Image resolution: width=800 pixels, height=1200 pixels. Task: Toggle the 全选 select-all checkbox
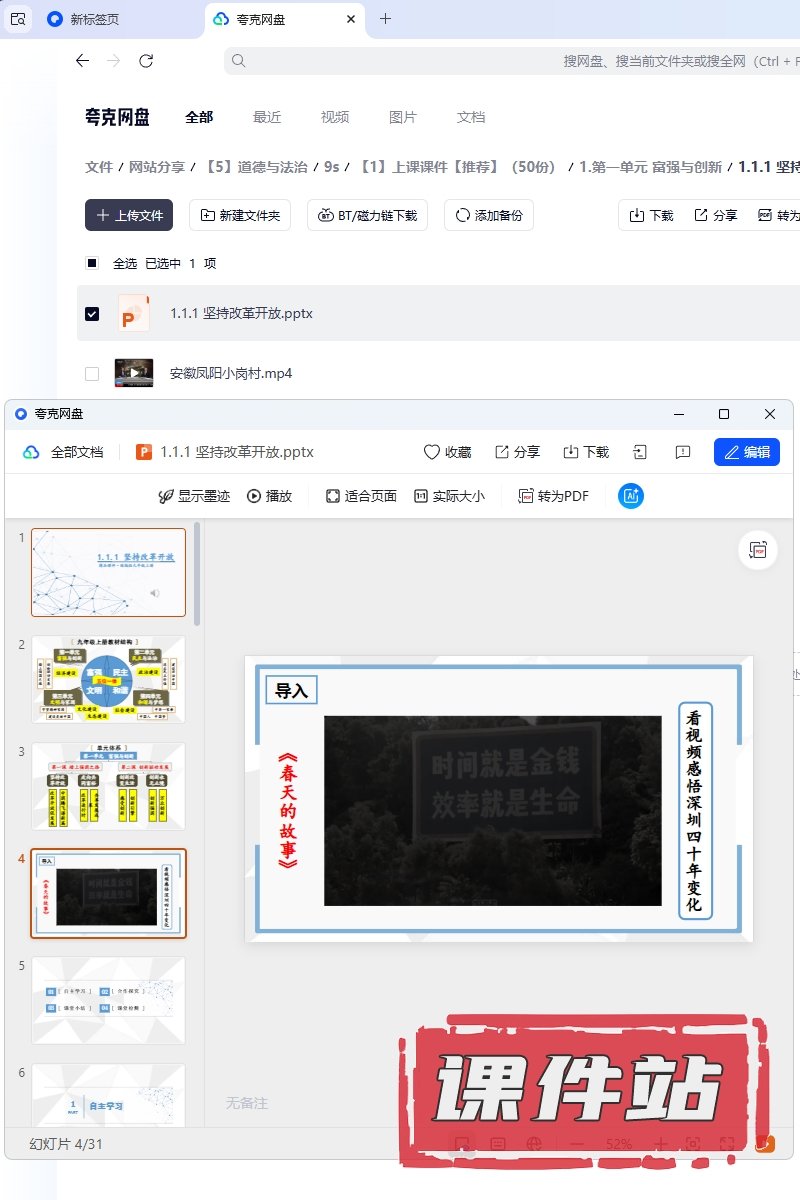point(92,263)
